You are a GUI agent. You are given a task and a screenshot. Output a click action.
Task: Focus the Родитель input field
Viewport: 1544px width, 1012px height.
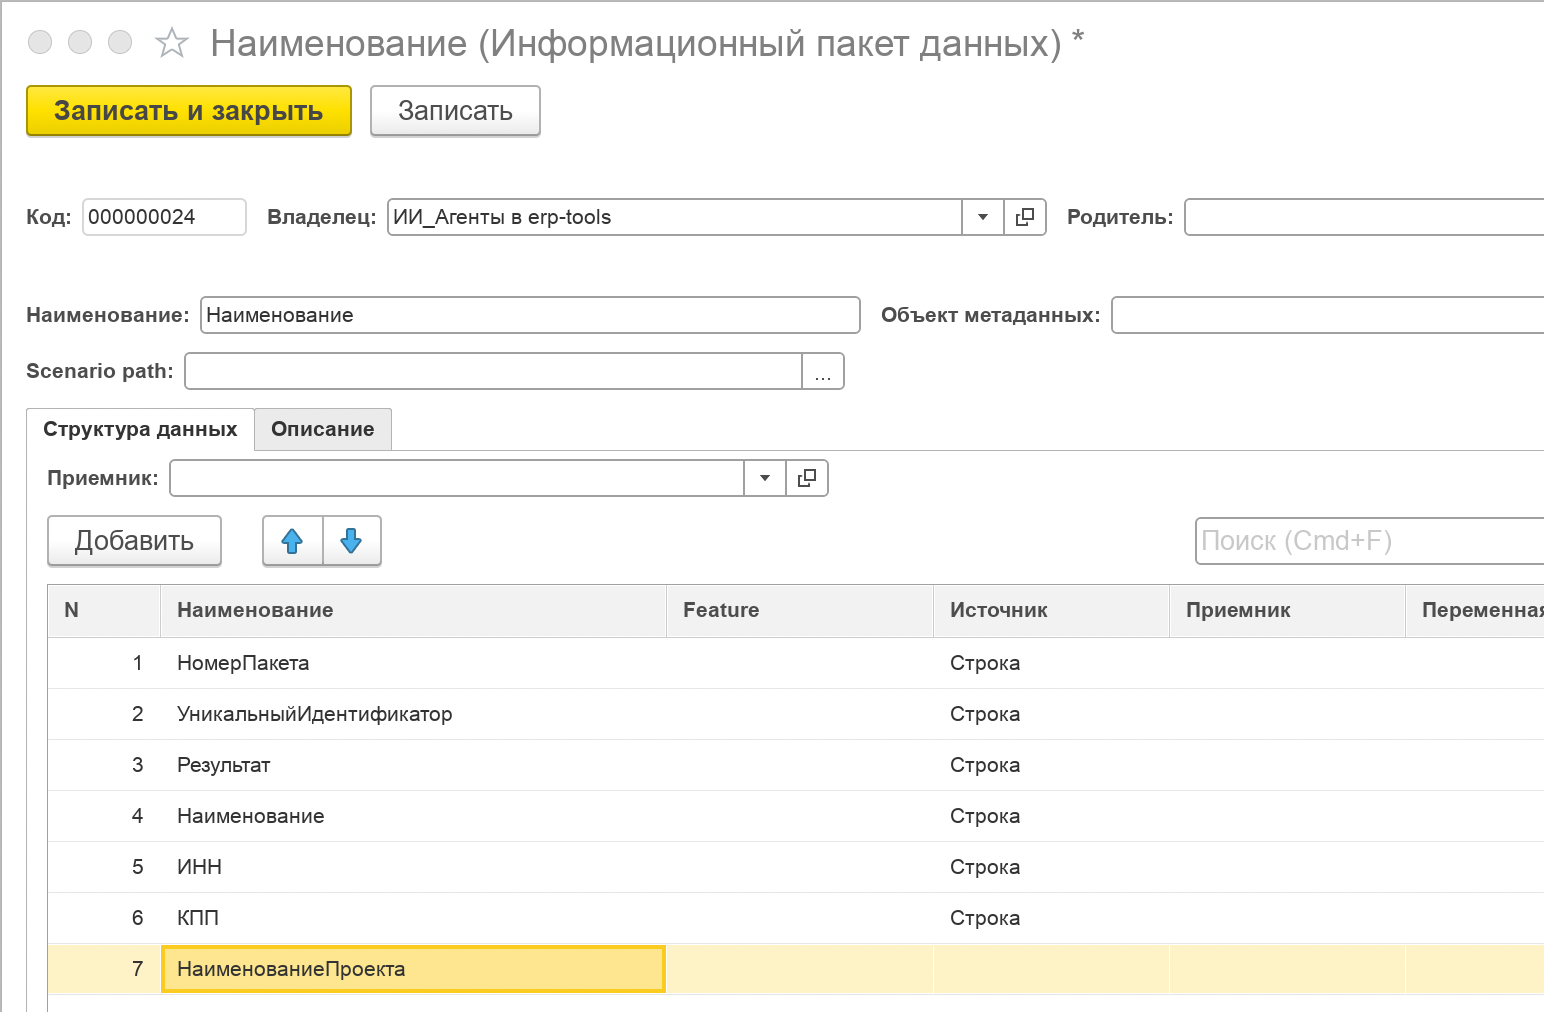click(1364, 217)
